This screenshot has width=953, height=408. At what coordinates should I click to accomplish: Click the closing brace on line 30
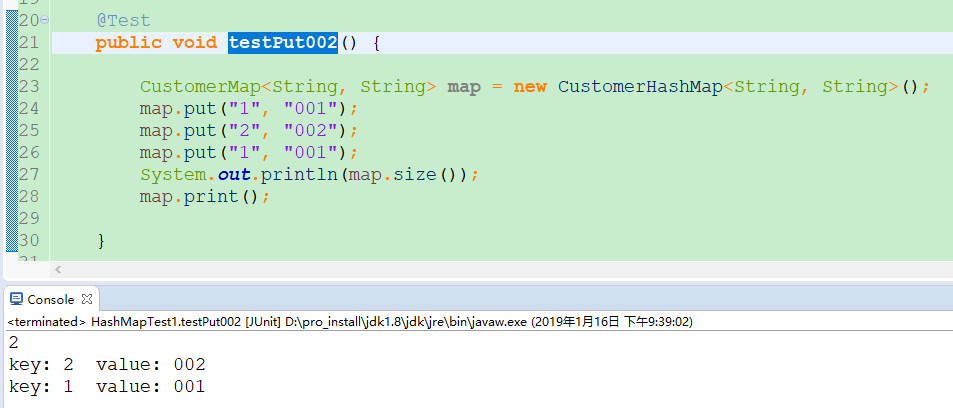(x=101, y=241)
